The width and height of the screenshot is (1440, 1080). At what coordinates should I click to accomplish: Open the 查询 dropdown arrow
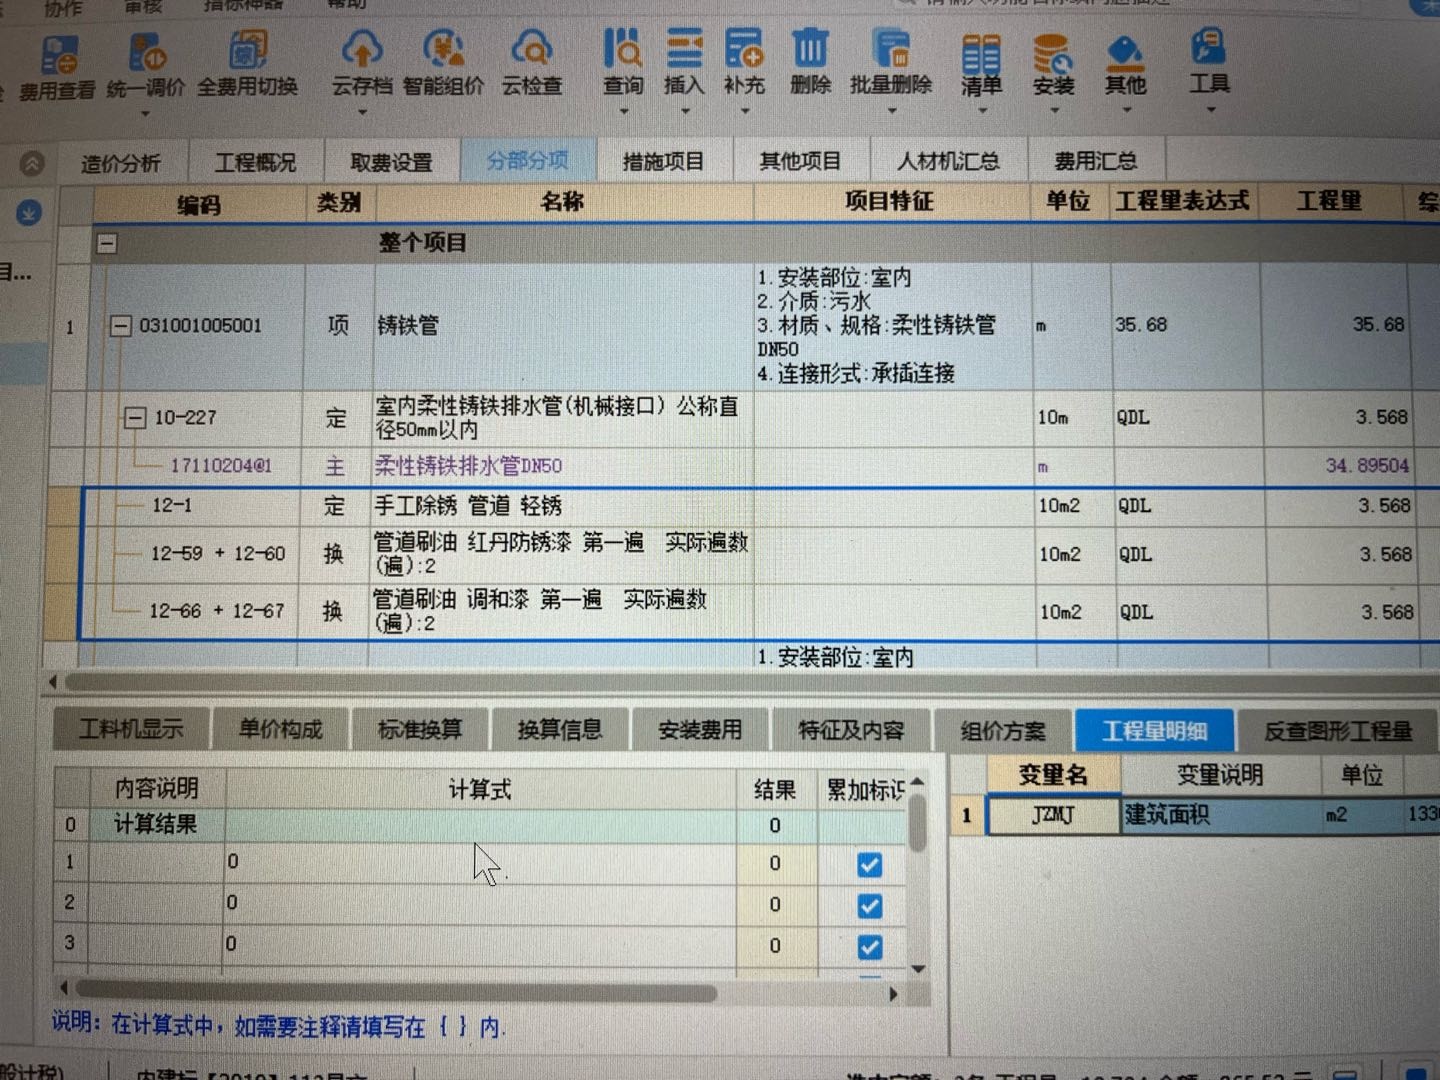tap(623, 111)
